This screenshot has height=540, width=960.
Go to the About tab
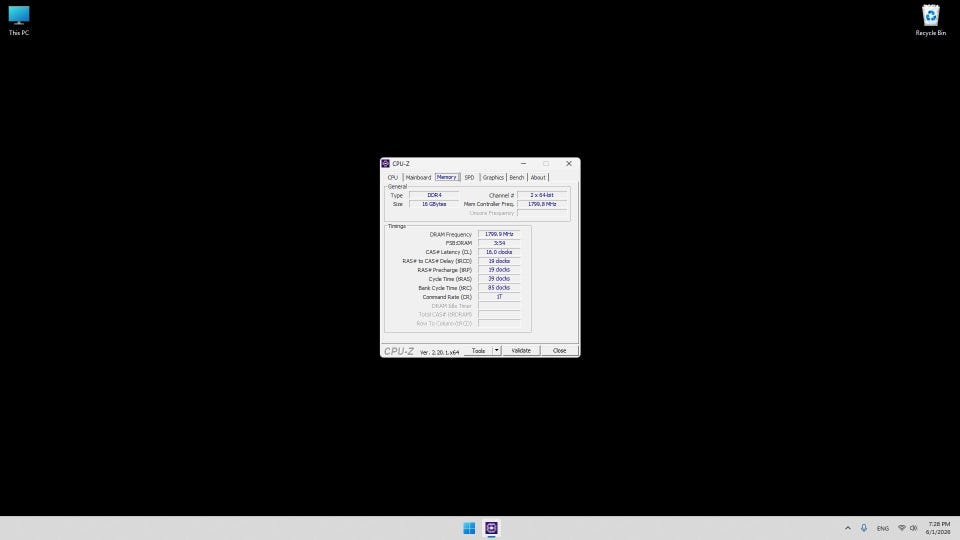(x=538, y=178)
